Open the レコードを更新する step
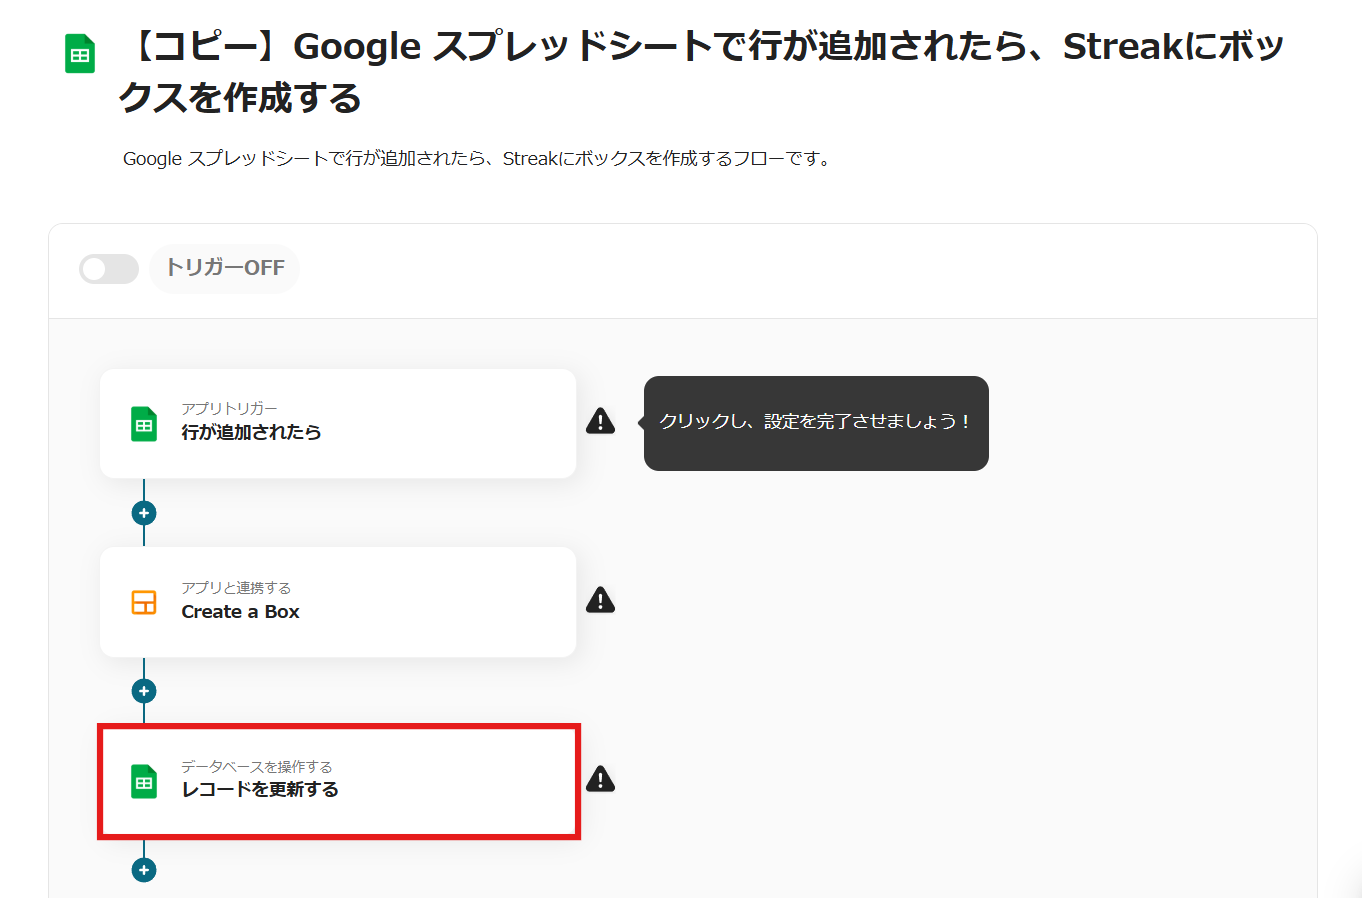Screen dimensions: 1362x898 pyautogui.click(x=339, y=781)
